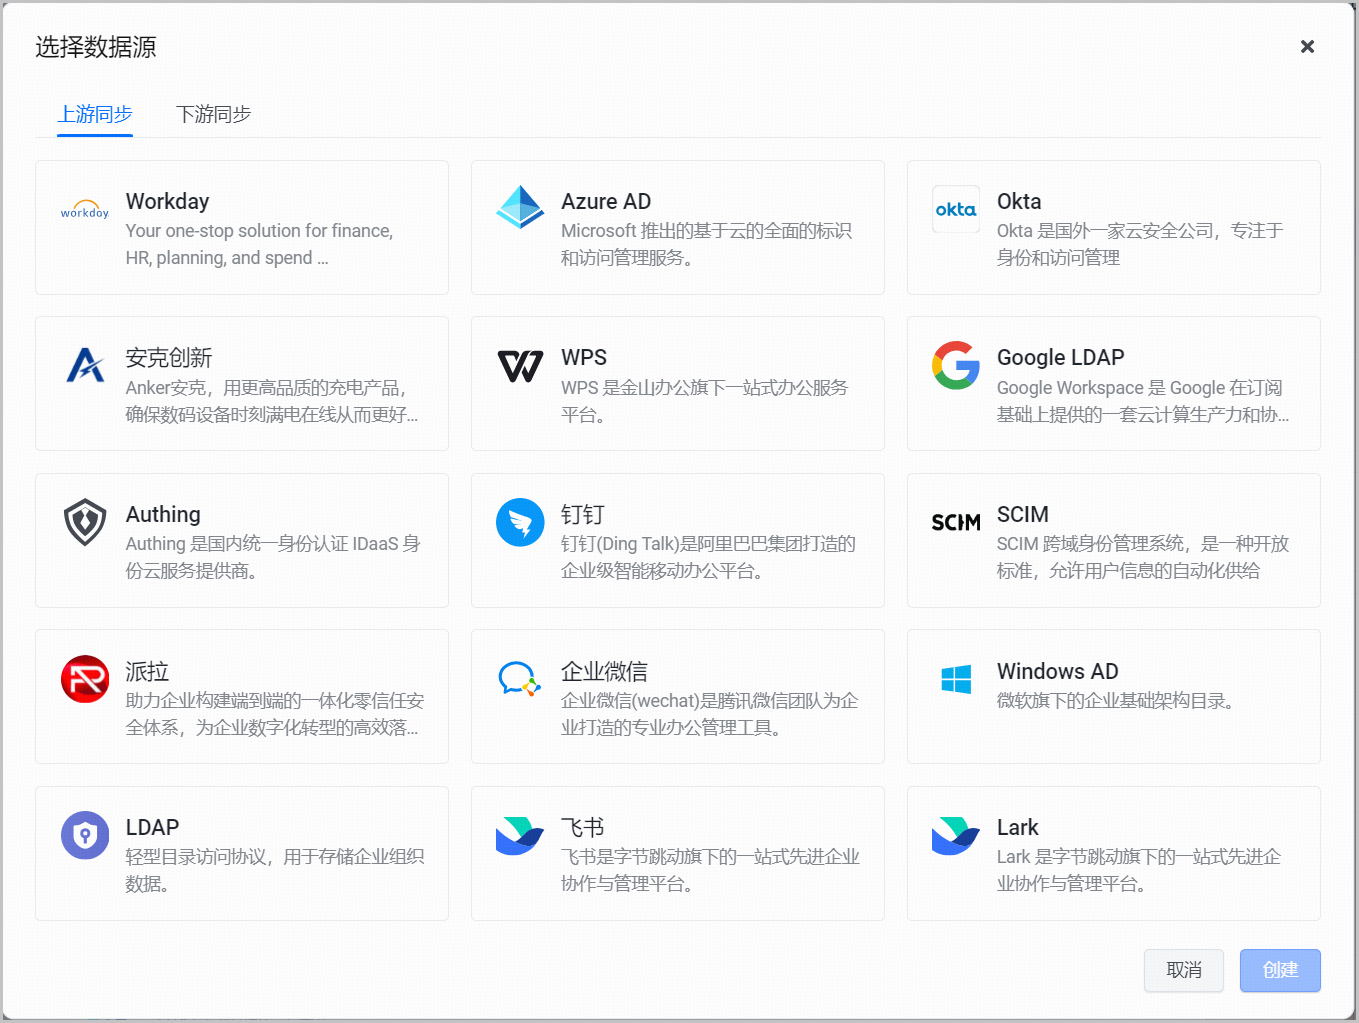The width and height of the screenshot is (1359, 1023).
Task: Click the Authing IDaaS description text
Action: coord(273,557)
